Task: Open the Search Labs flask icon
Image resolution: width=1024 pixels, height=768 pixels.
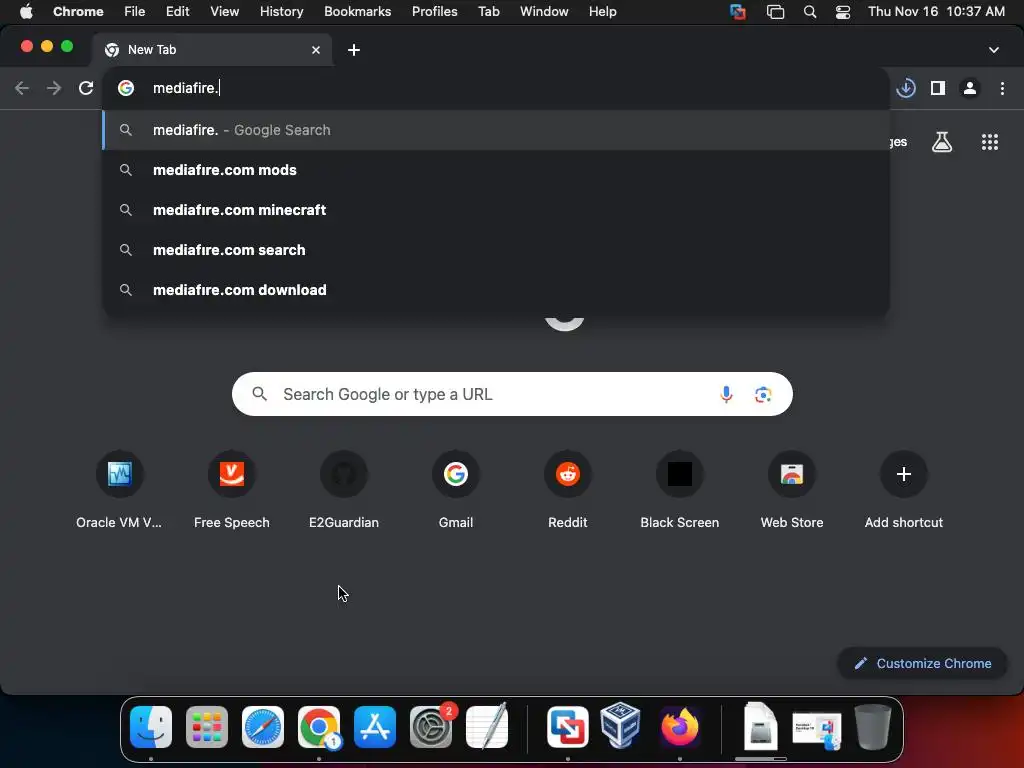Action: (942, 142)
